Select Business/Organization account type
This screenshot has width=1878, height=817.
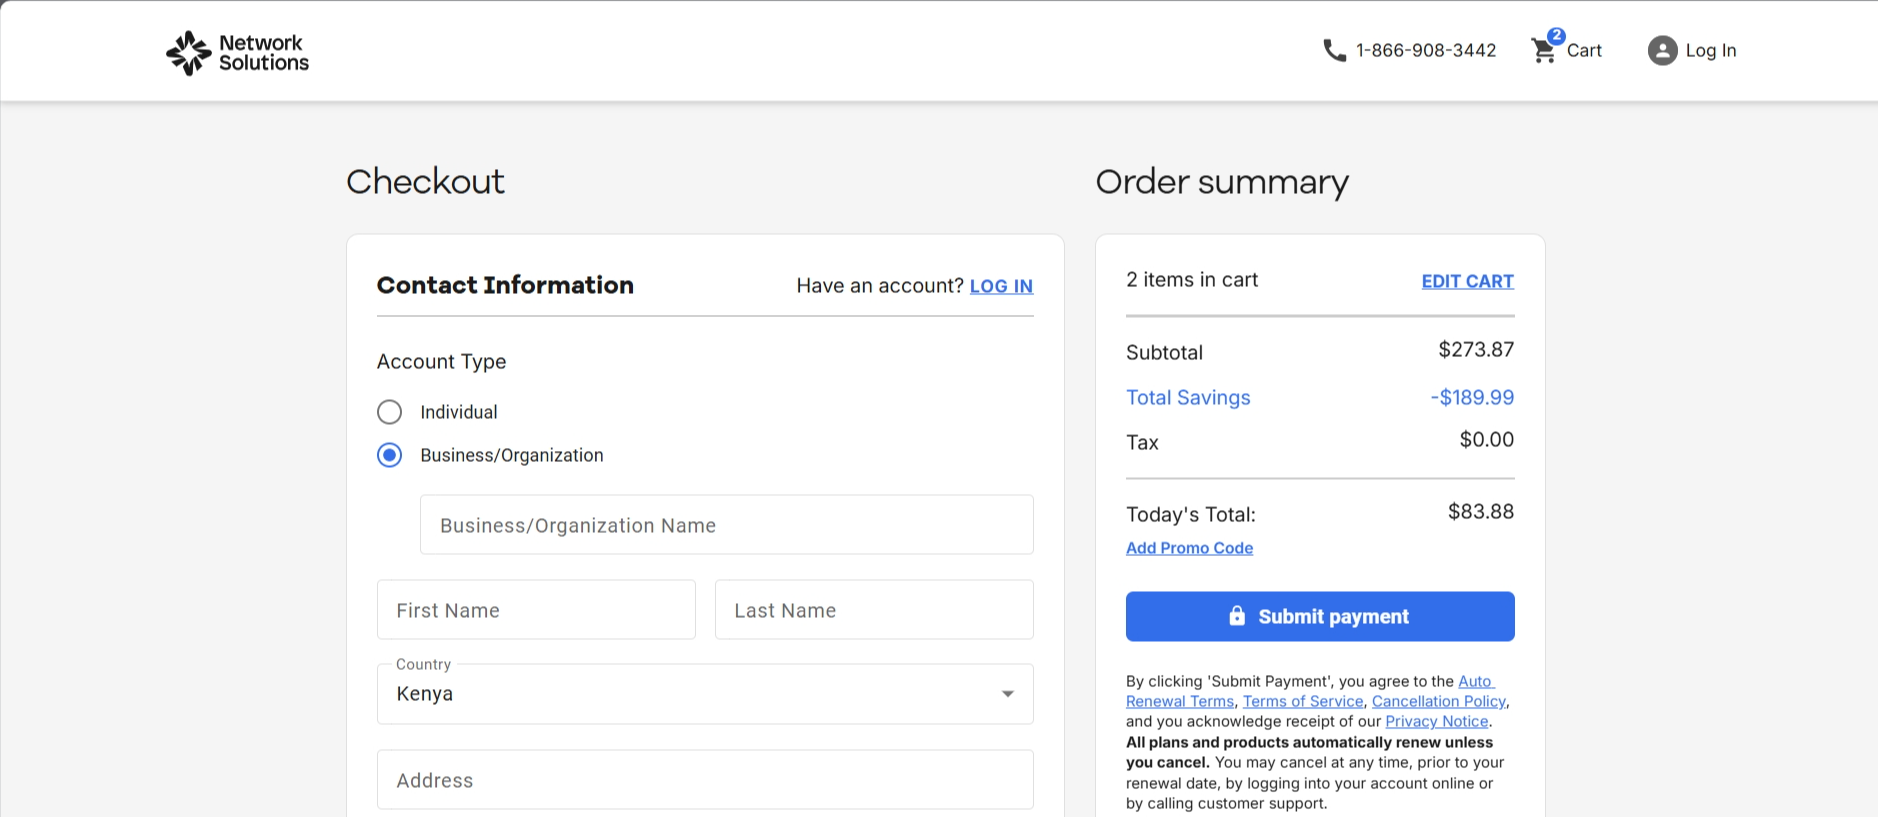tap(389, 455)
